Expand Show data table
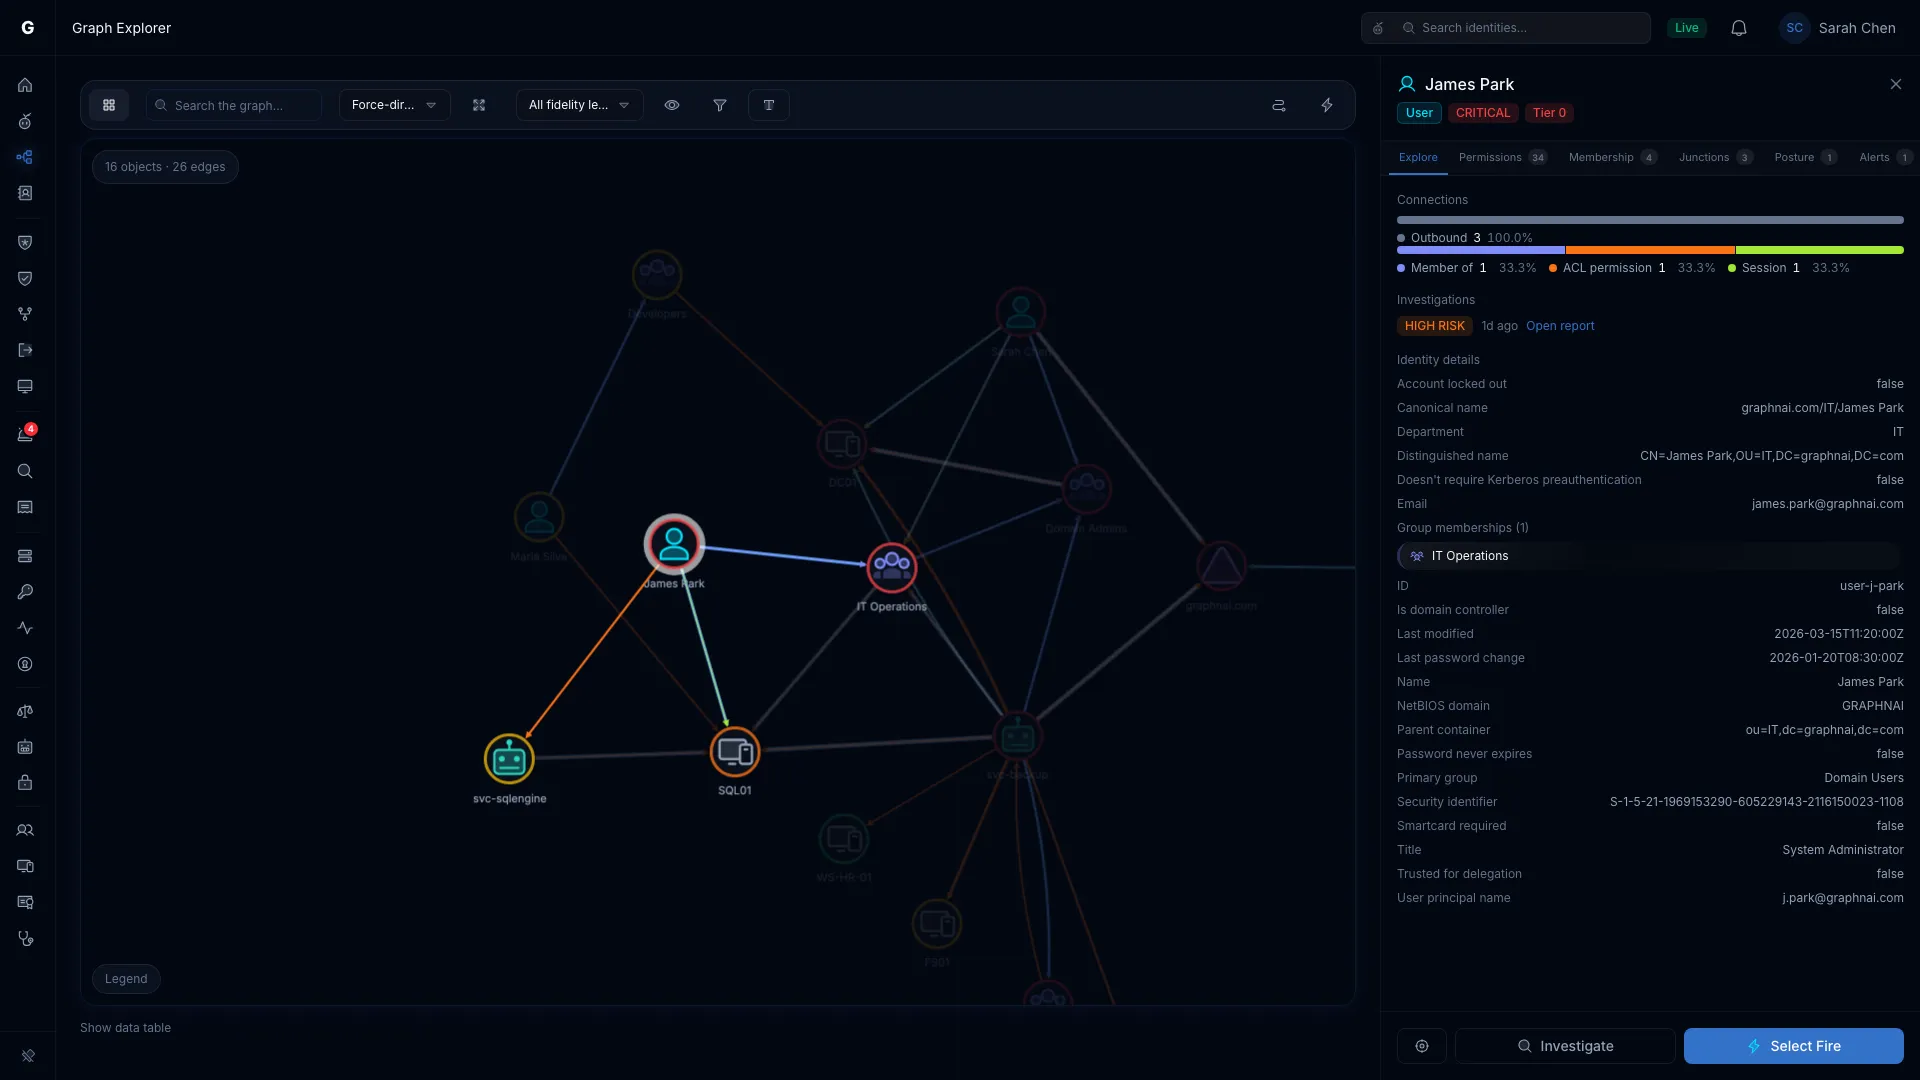Image resolution: width=1920 pixels, height=1080 pixels. [x=125, y=1028]
